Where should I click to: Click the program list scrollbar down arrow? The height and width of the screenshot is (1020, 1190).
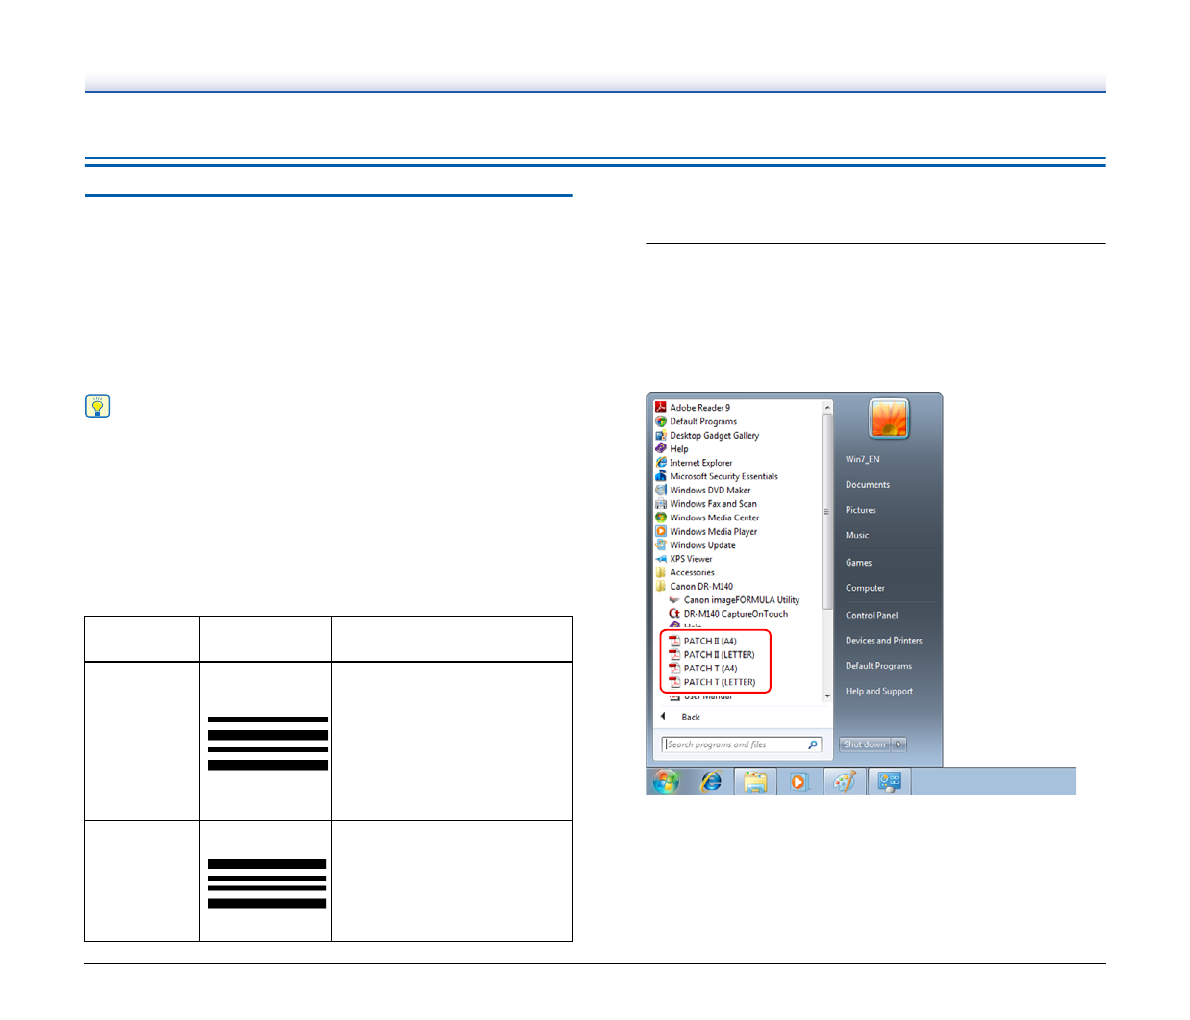[x=827, y=696]
